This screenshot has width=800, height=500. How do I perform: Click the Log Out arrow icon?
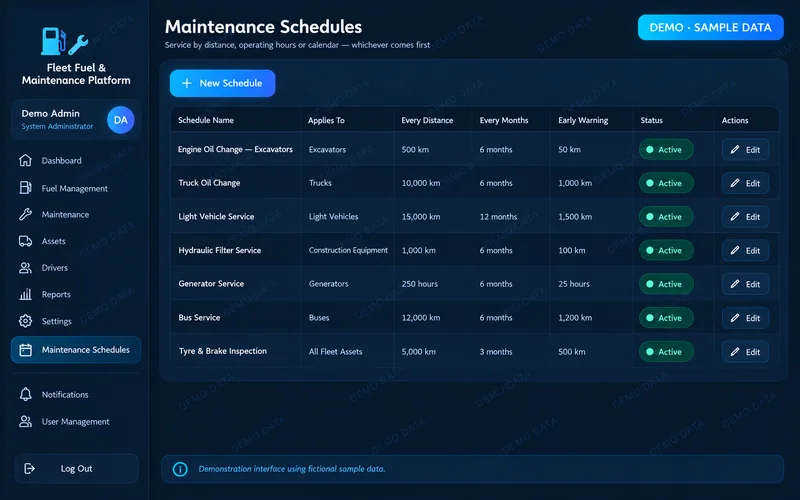tap(30, 468)
